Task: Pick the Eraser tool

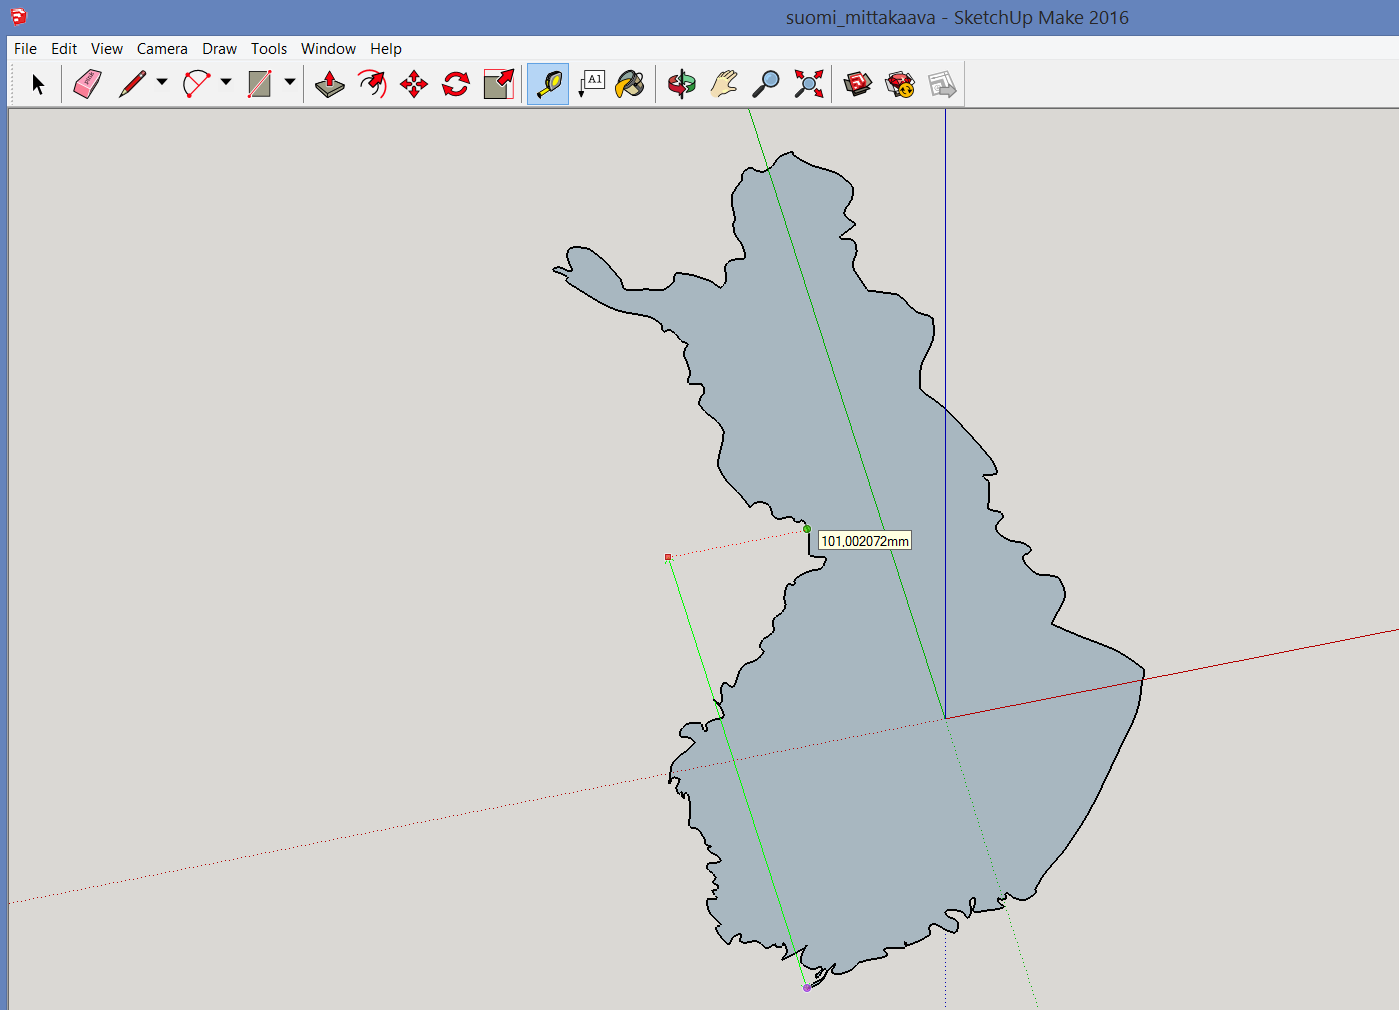Action: [x=87, y=85]
